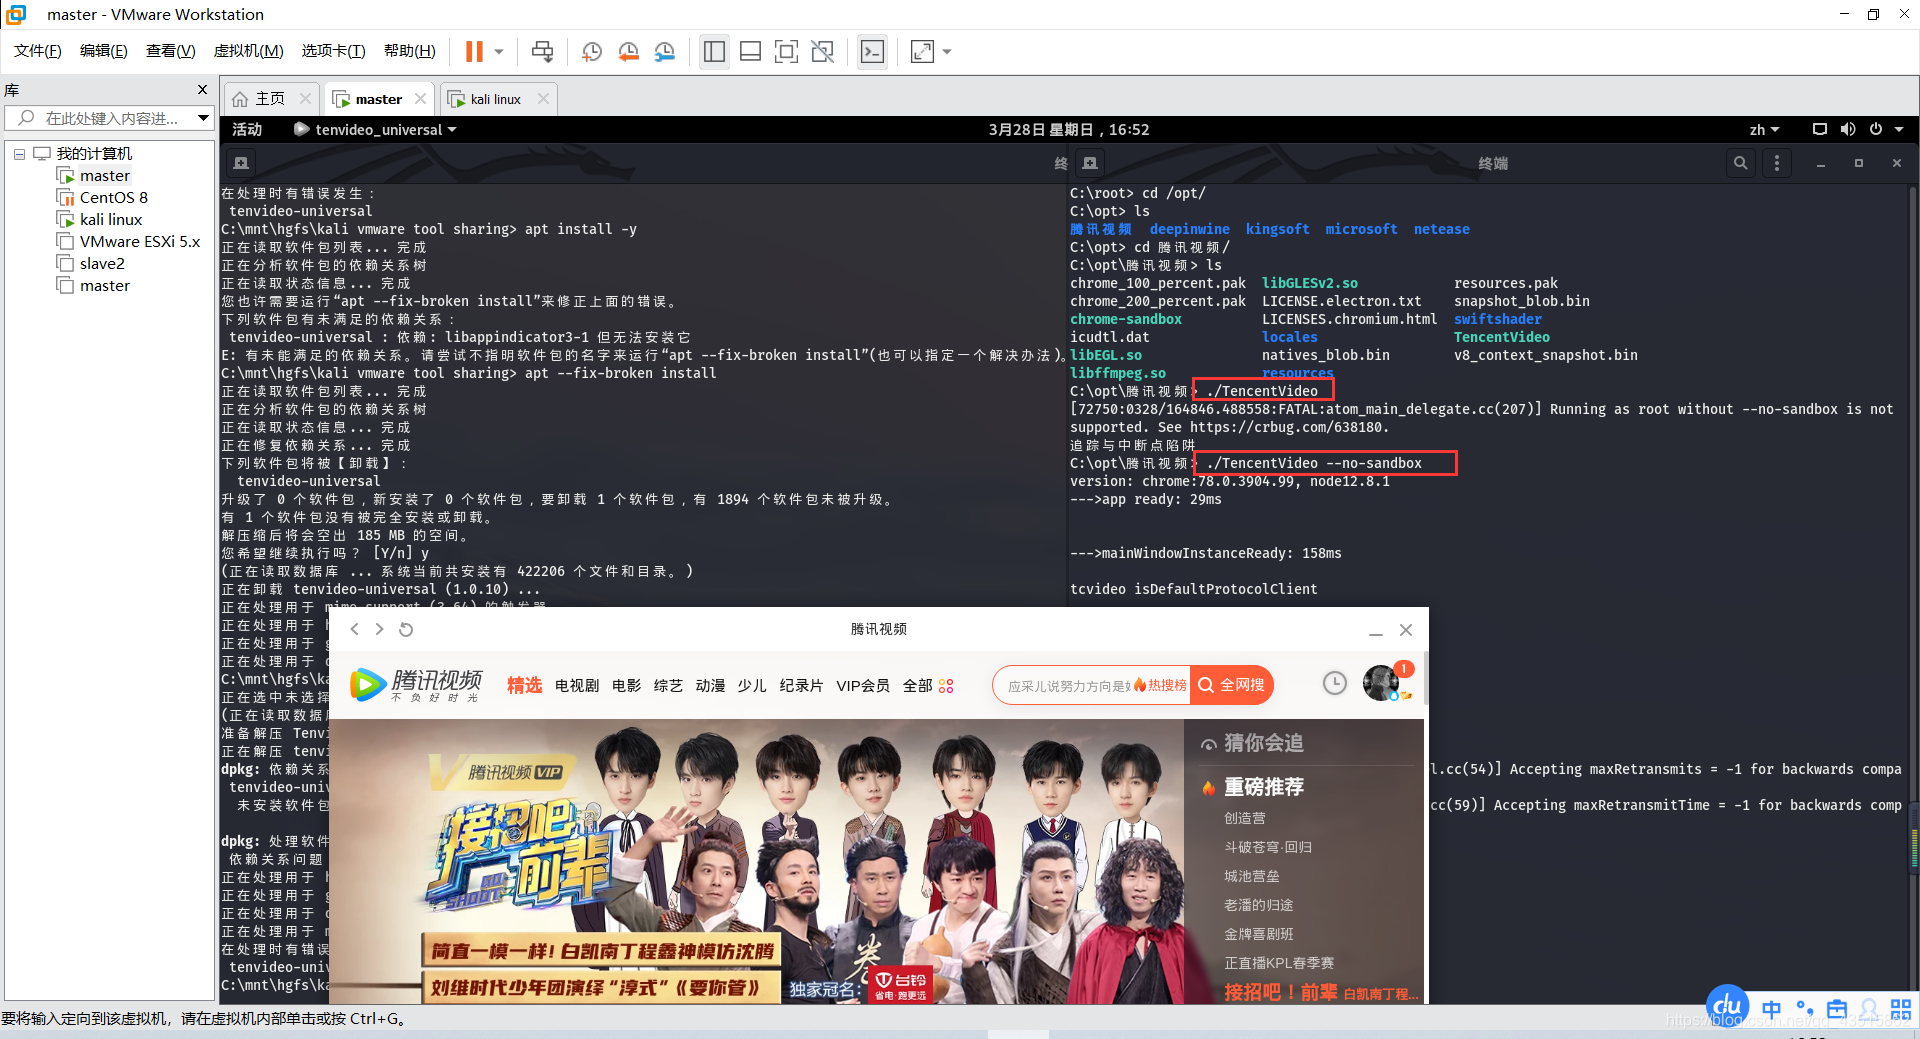Click the stretch guest display icon
This screenshot has width=1920, height=1039.
[x=922, y=51]
